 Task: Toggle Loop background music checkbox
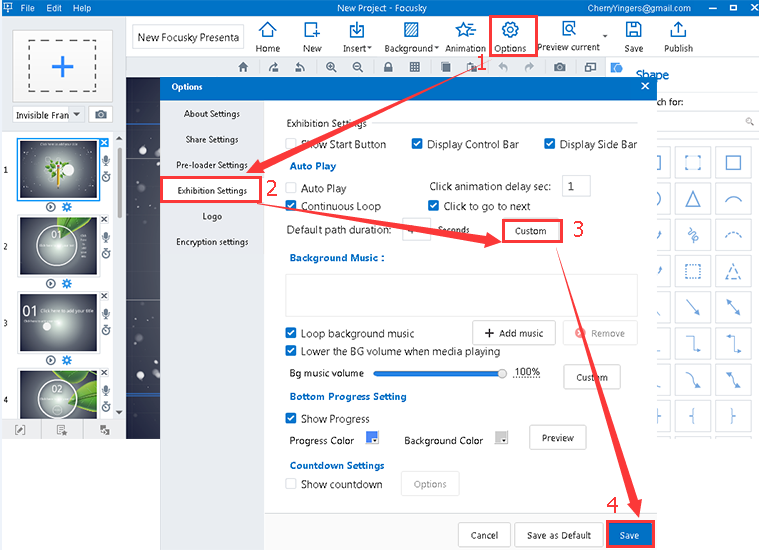coord(291,333)
